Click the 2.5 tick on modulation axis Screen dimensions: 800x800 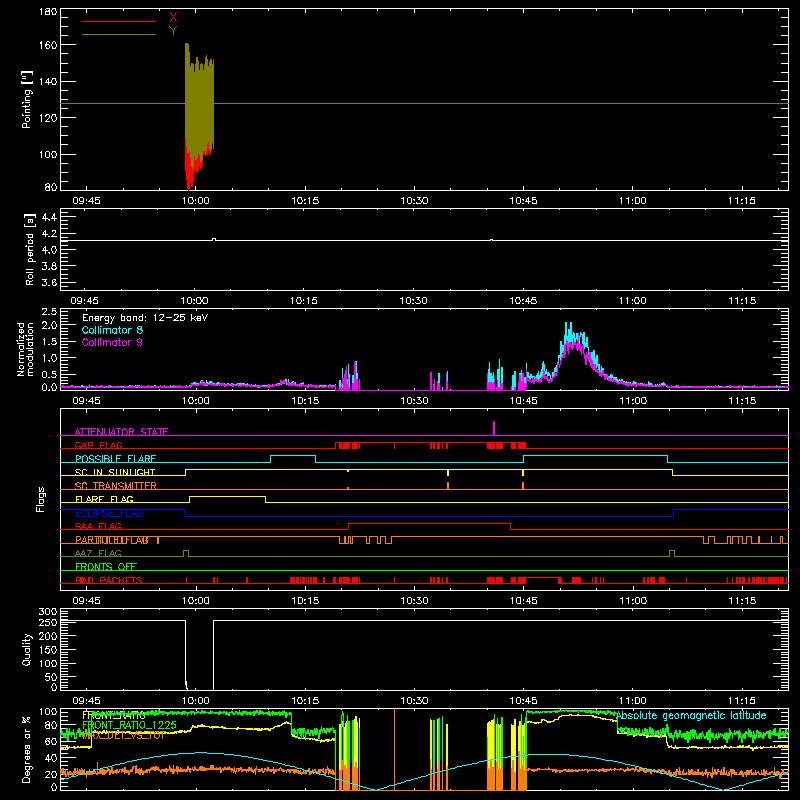[49, 312]
